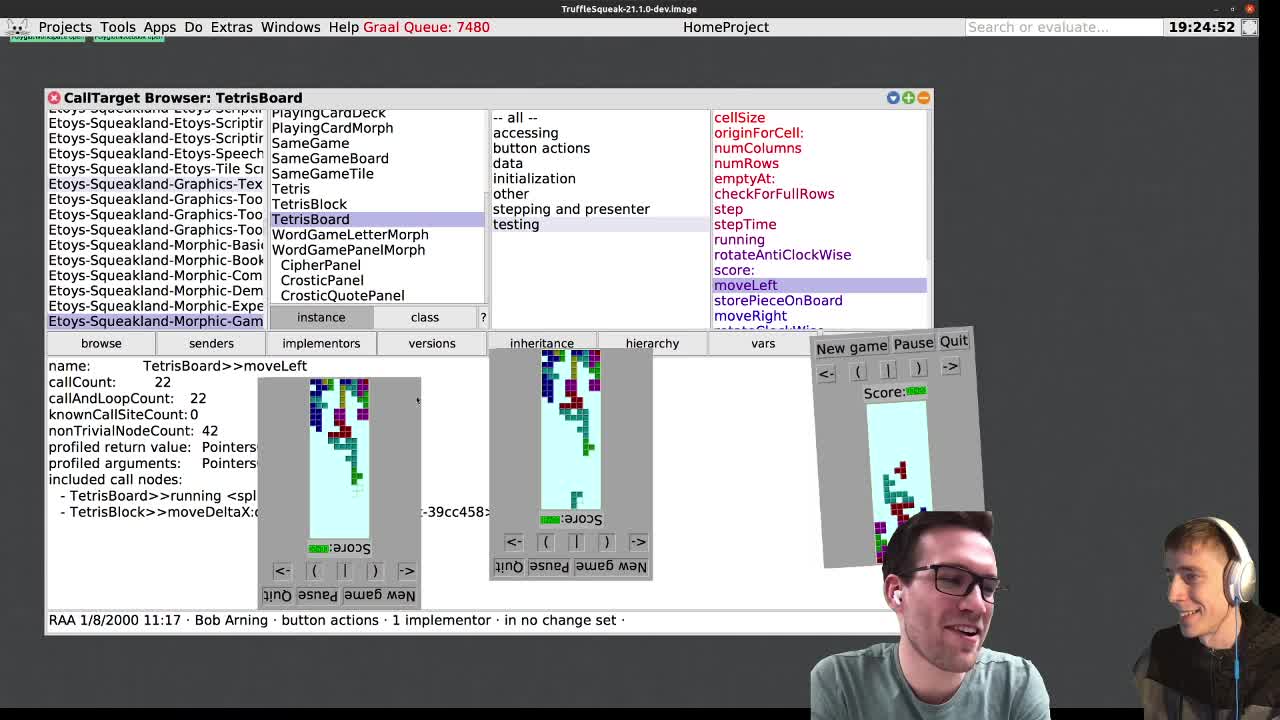The height and width of the screenshot is (720, 1280).
Task: Click the Squeak mouse logo icon
Action: pyautogui.click(x=16, y=27)
